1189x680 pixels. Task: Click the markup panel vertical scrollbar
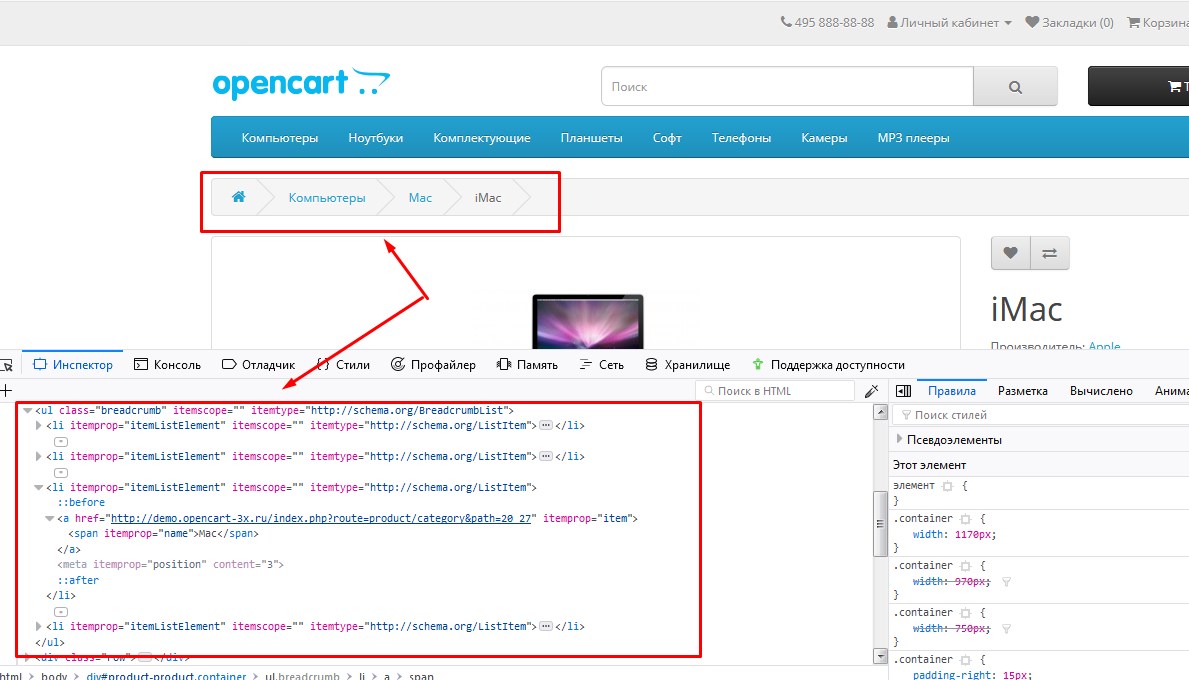tap(880, 530)
